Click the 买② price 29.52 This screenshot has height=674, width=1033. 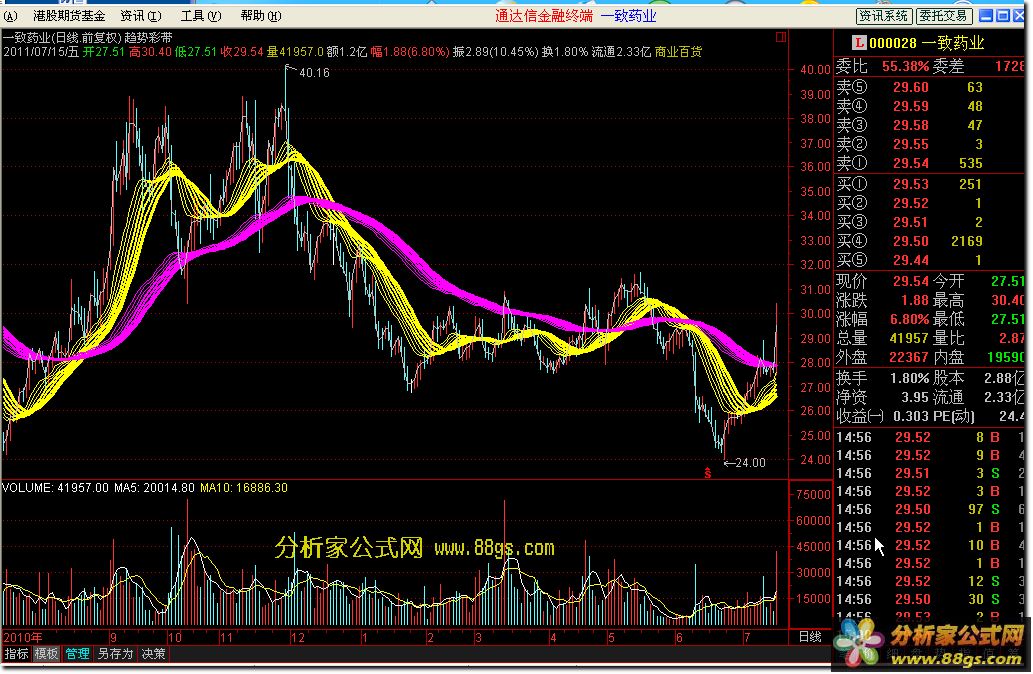pyautogui.click(x=910, y=204)
